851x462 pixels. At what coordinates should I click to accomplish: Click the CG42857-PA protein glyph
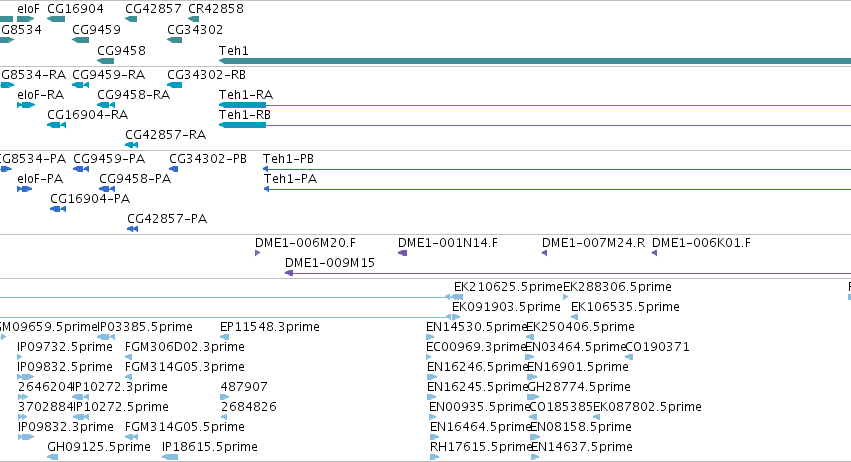pos(132,229)
